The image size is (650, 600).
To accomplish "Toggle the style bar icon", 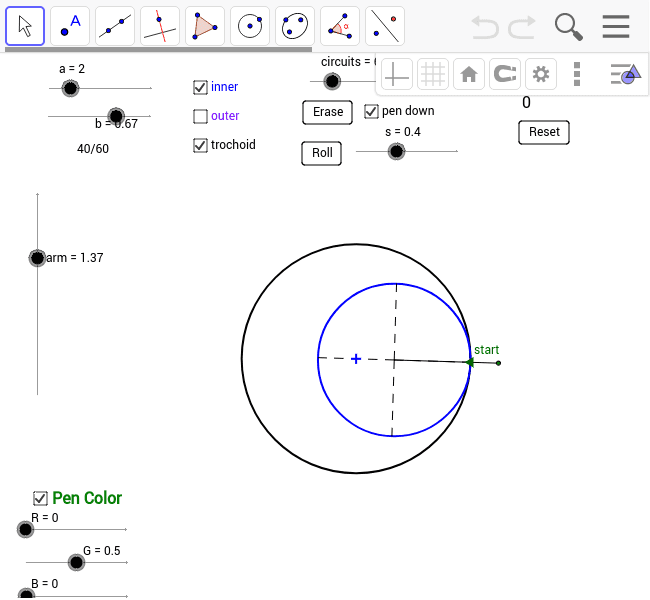I will pos(626,74).
